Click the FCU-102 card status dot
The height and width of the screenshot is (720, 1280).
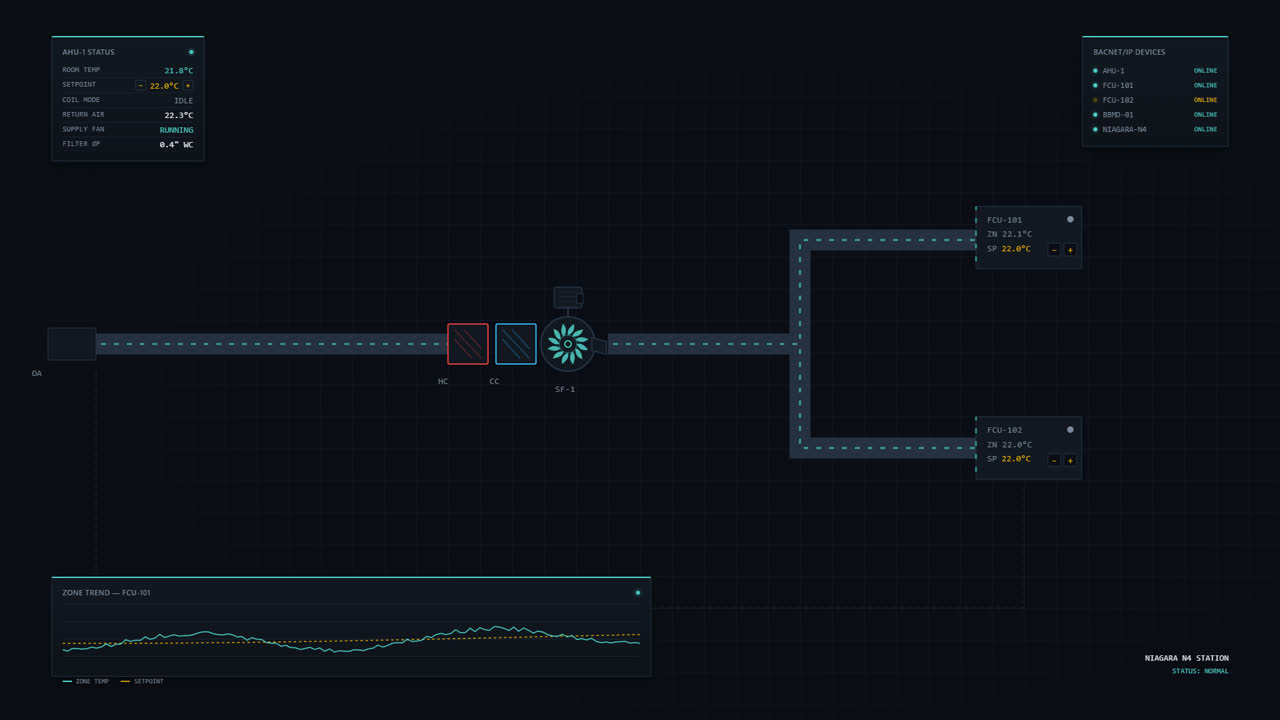pyautogui.click(x=1070, y=430)
